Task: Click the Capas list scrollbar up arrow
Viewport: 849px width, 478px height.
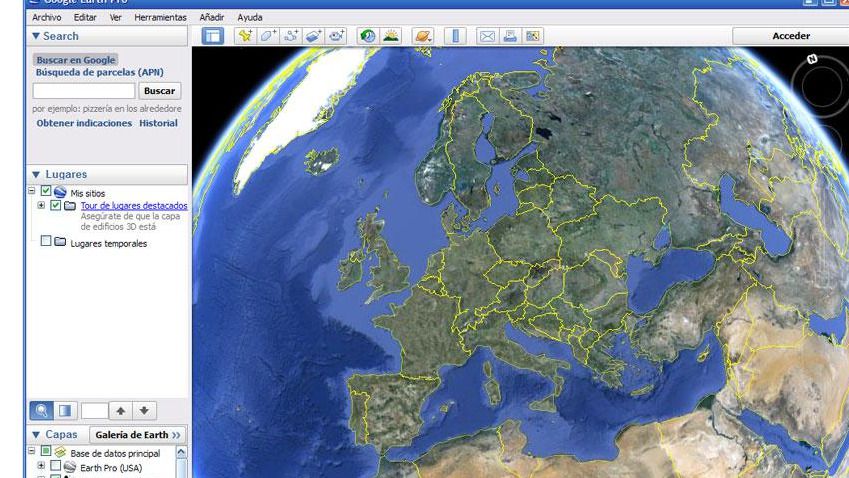Action: point(181,452)
